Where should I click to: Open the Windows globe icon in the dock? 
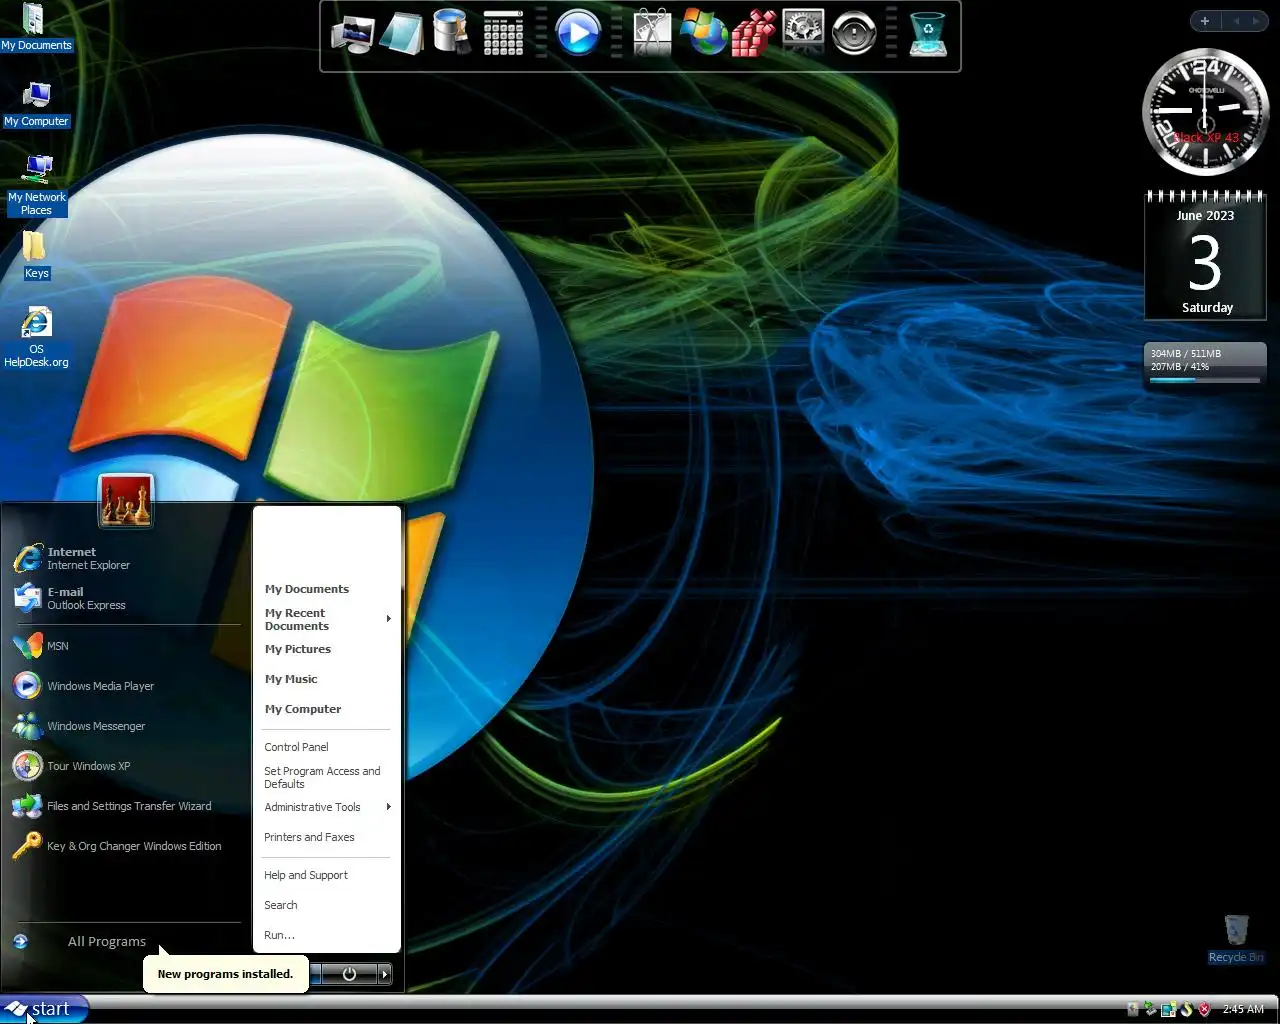pyautogui.click(x=703, y=33)
